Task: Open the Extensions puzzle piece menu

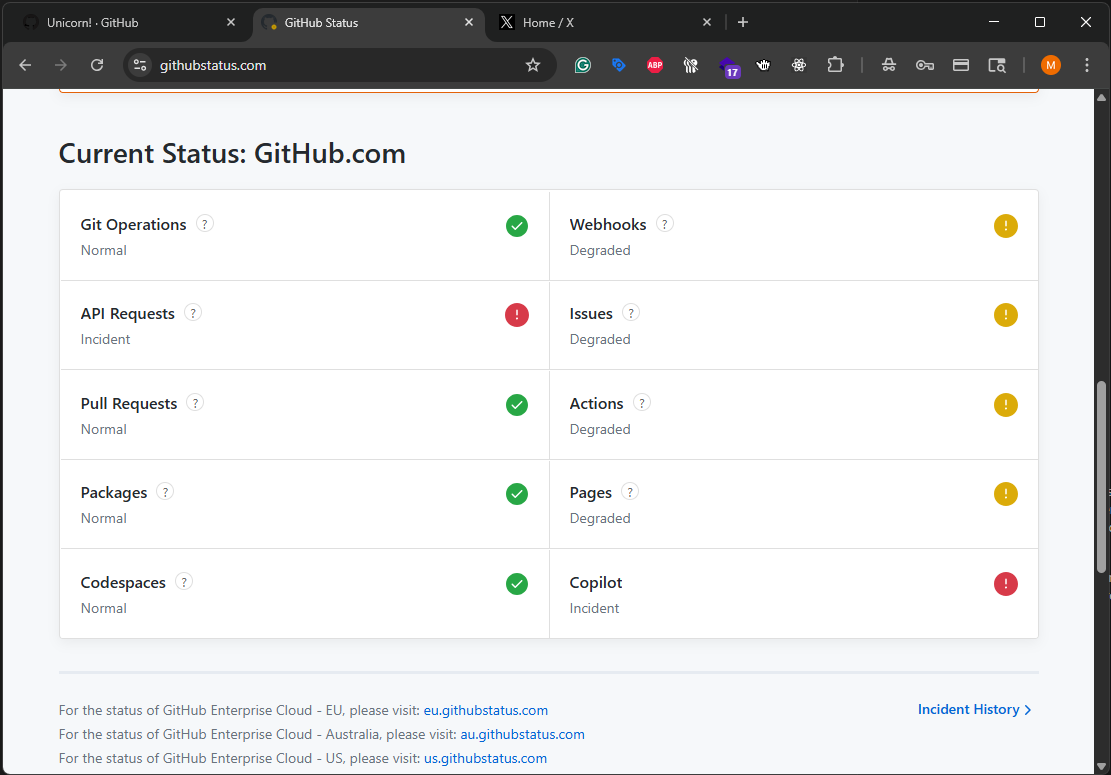Action: coord(835,65)
